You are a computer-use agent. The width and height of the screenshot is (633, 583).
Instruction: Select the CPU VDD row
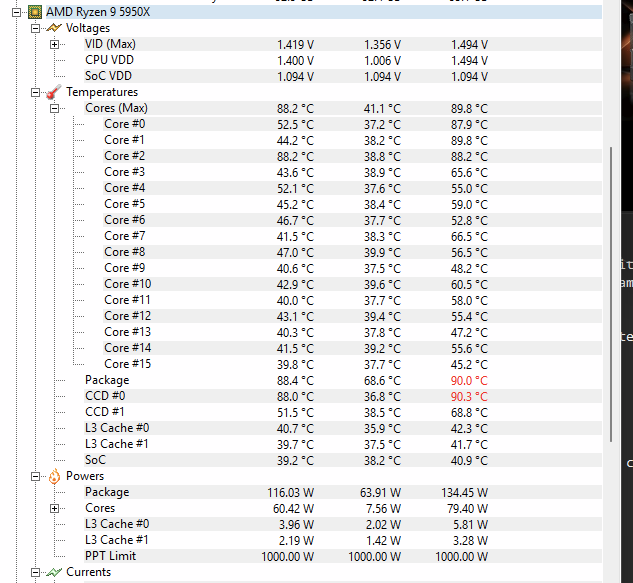click(343, 60)
